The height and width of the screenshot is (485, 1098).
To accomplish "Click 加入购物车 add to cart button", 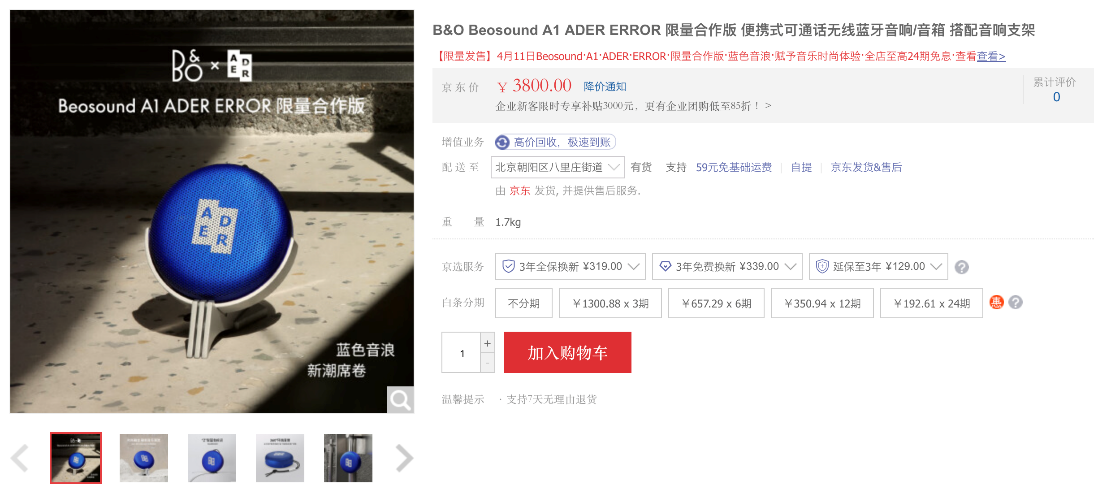I will [x=567, y=353].
